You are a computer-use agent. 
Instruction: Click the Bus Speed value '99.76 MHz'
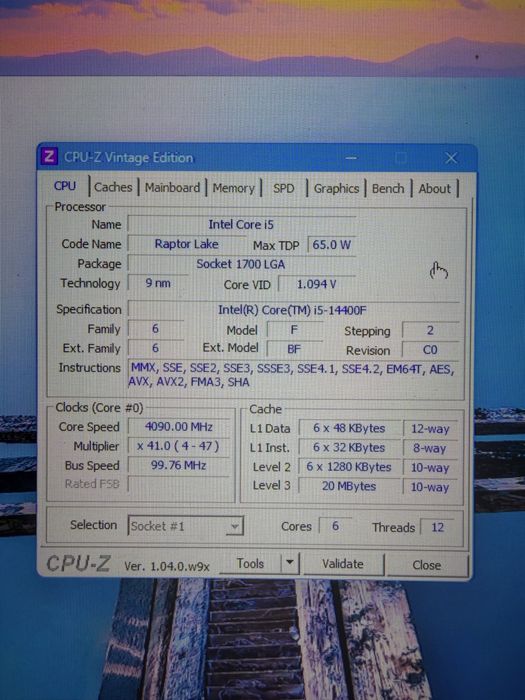pyautogui.click(x=179, y=465)
